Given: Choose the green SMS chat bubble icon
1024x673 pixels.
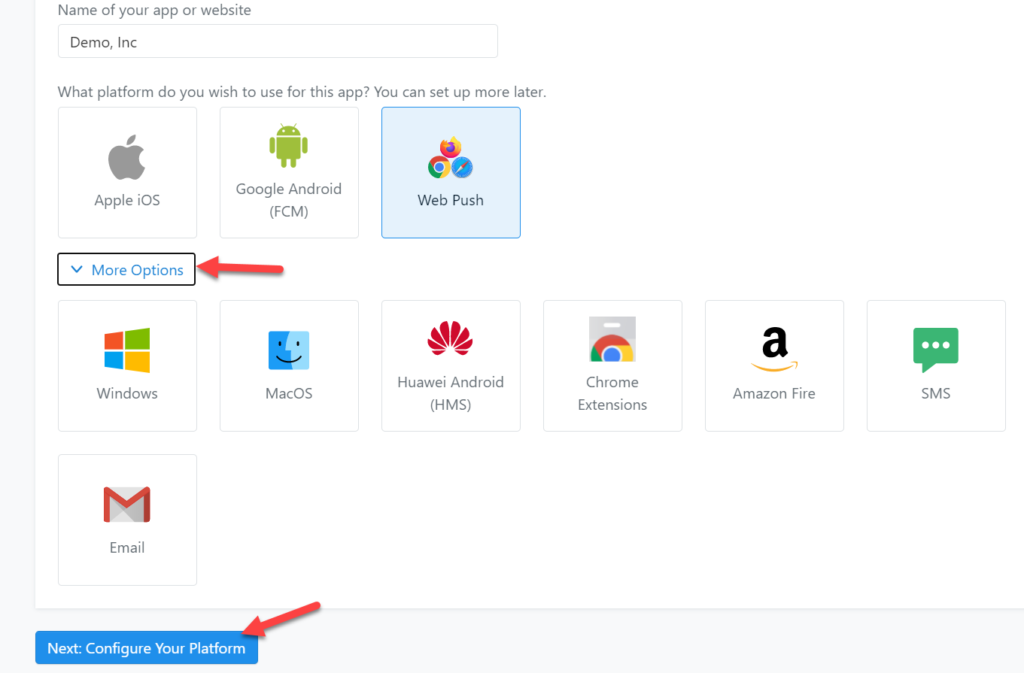Looking at the screenshot, I should click(x=935, y=350).
